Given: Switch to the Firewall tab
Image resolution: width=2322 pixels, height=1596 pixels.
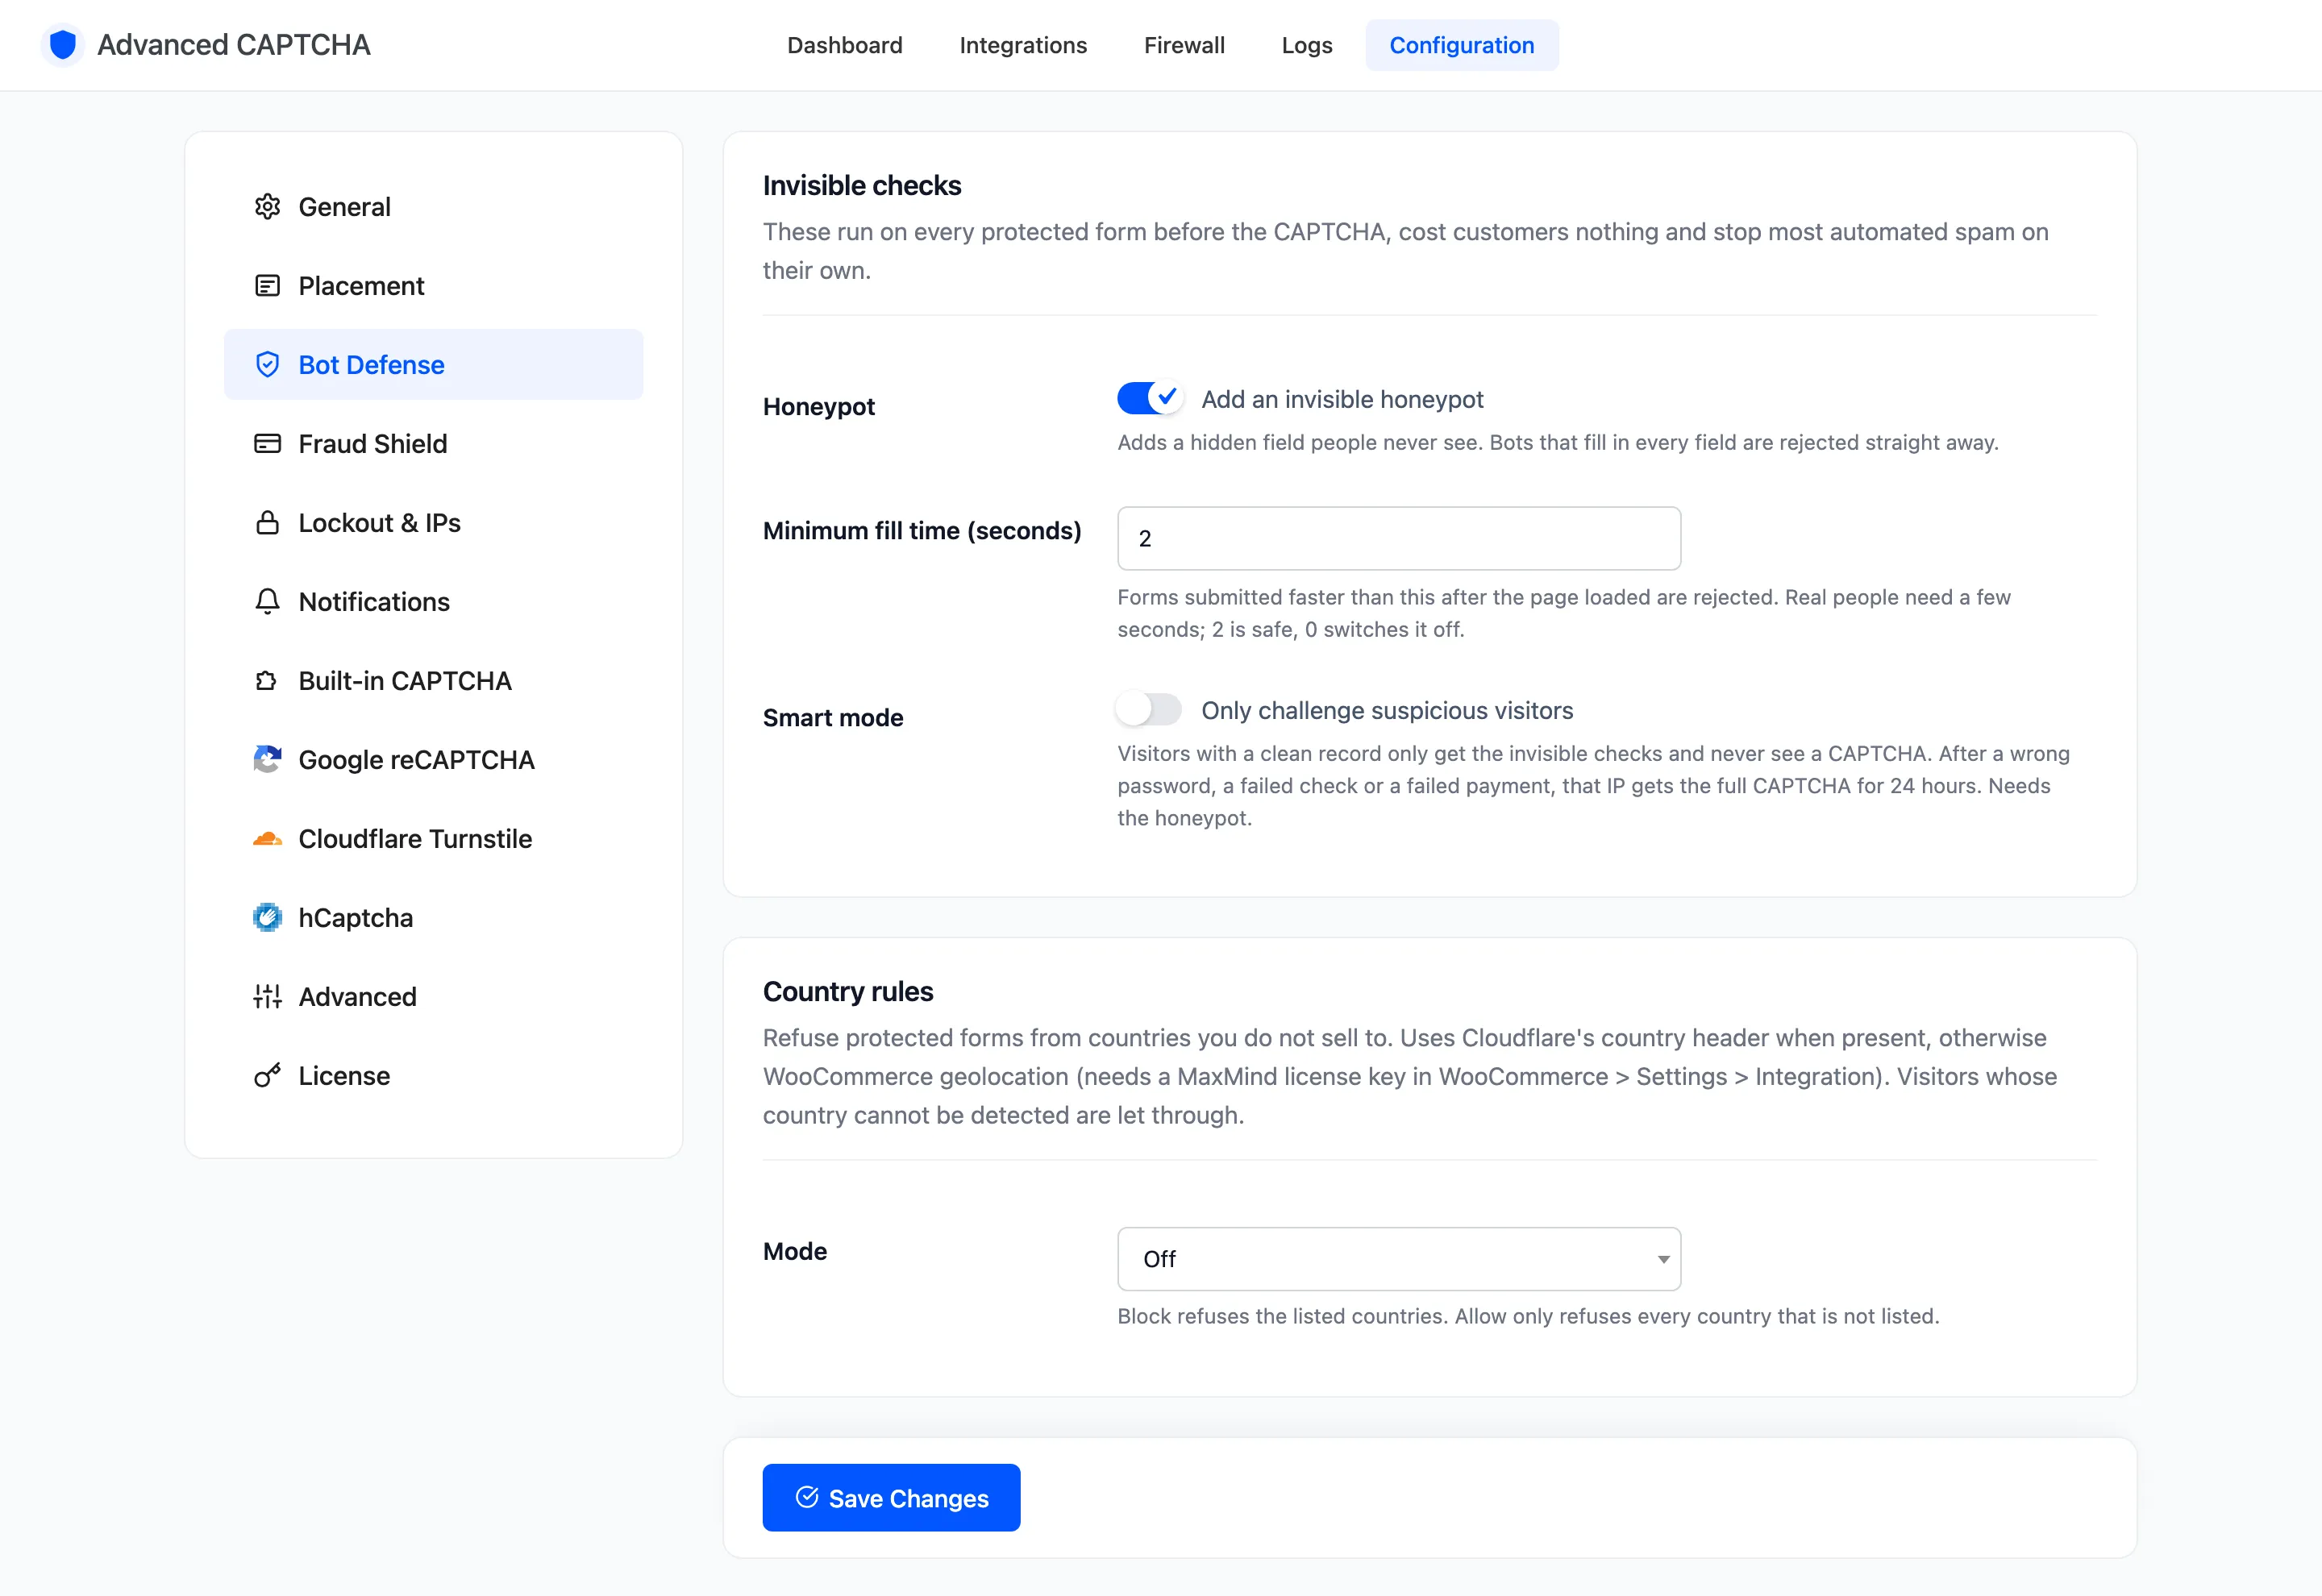Looking at the screenshot, I should coord(1184,45).
